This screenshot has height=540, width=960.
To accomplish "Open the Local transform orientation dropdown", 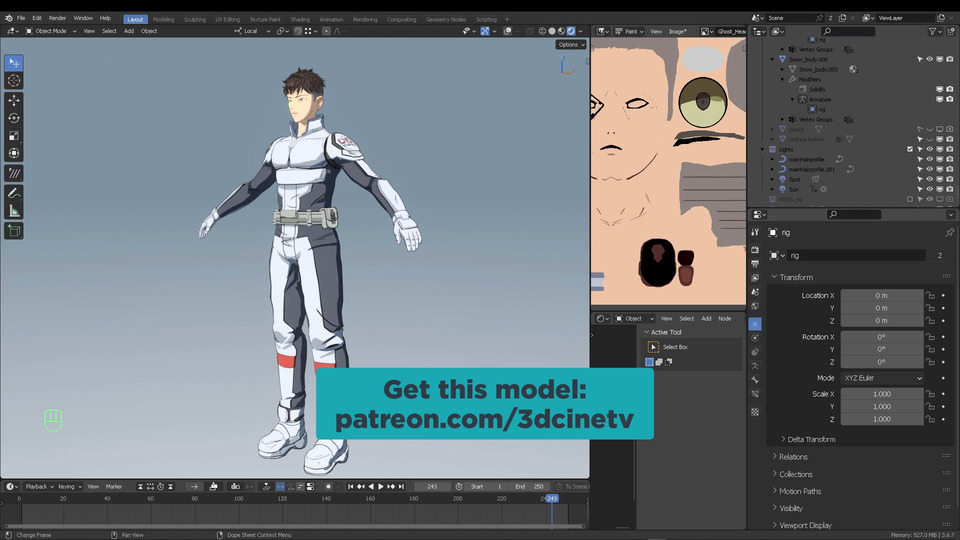I will (252, 31).
